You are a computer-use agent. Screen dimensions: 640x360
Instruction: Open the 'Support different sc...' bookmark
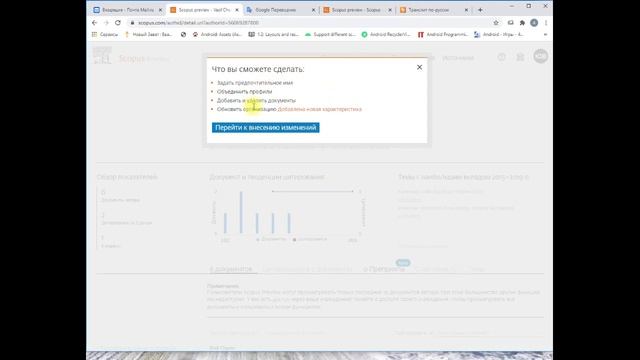[x=330, y=35]
